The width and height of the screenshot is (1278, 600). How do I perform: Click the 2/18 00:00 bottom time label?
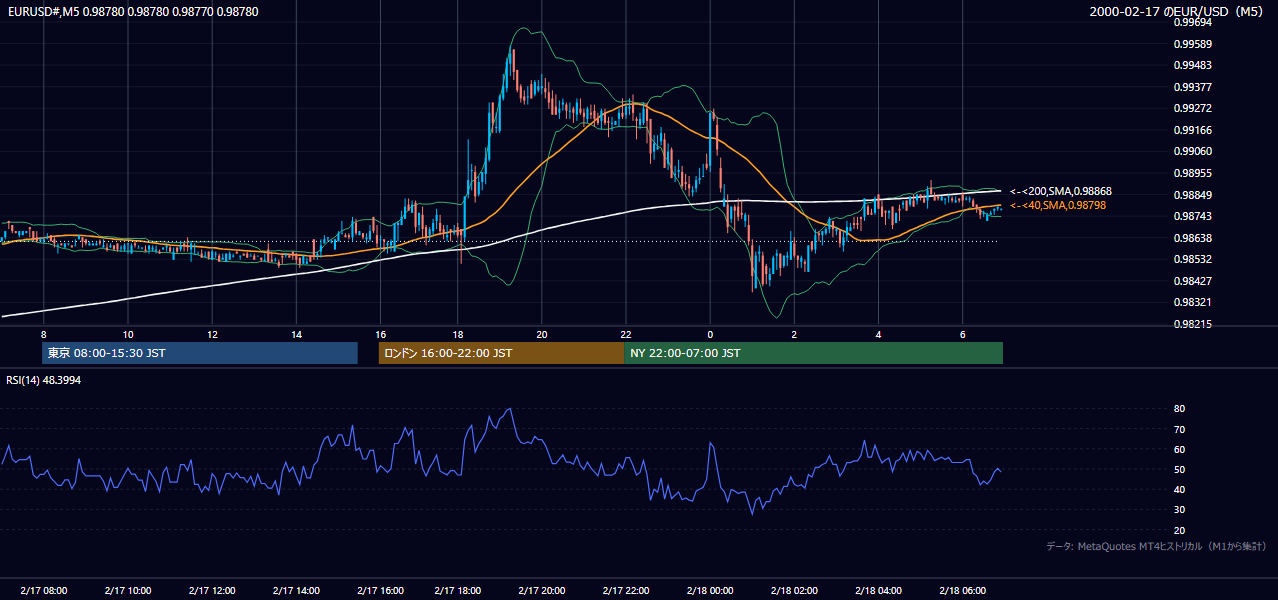[x=710, y=591]
